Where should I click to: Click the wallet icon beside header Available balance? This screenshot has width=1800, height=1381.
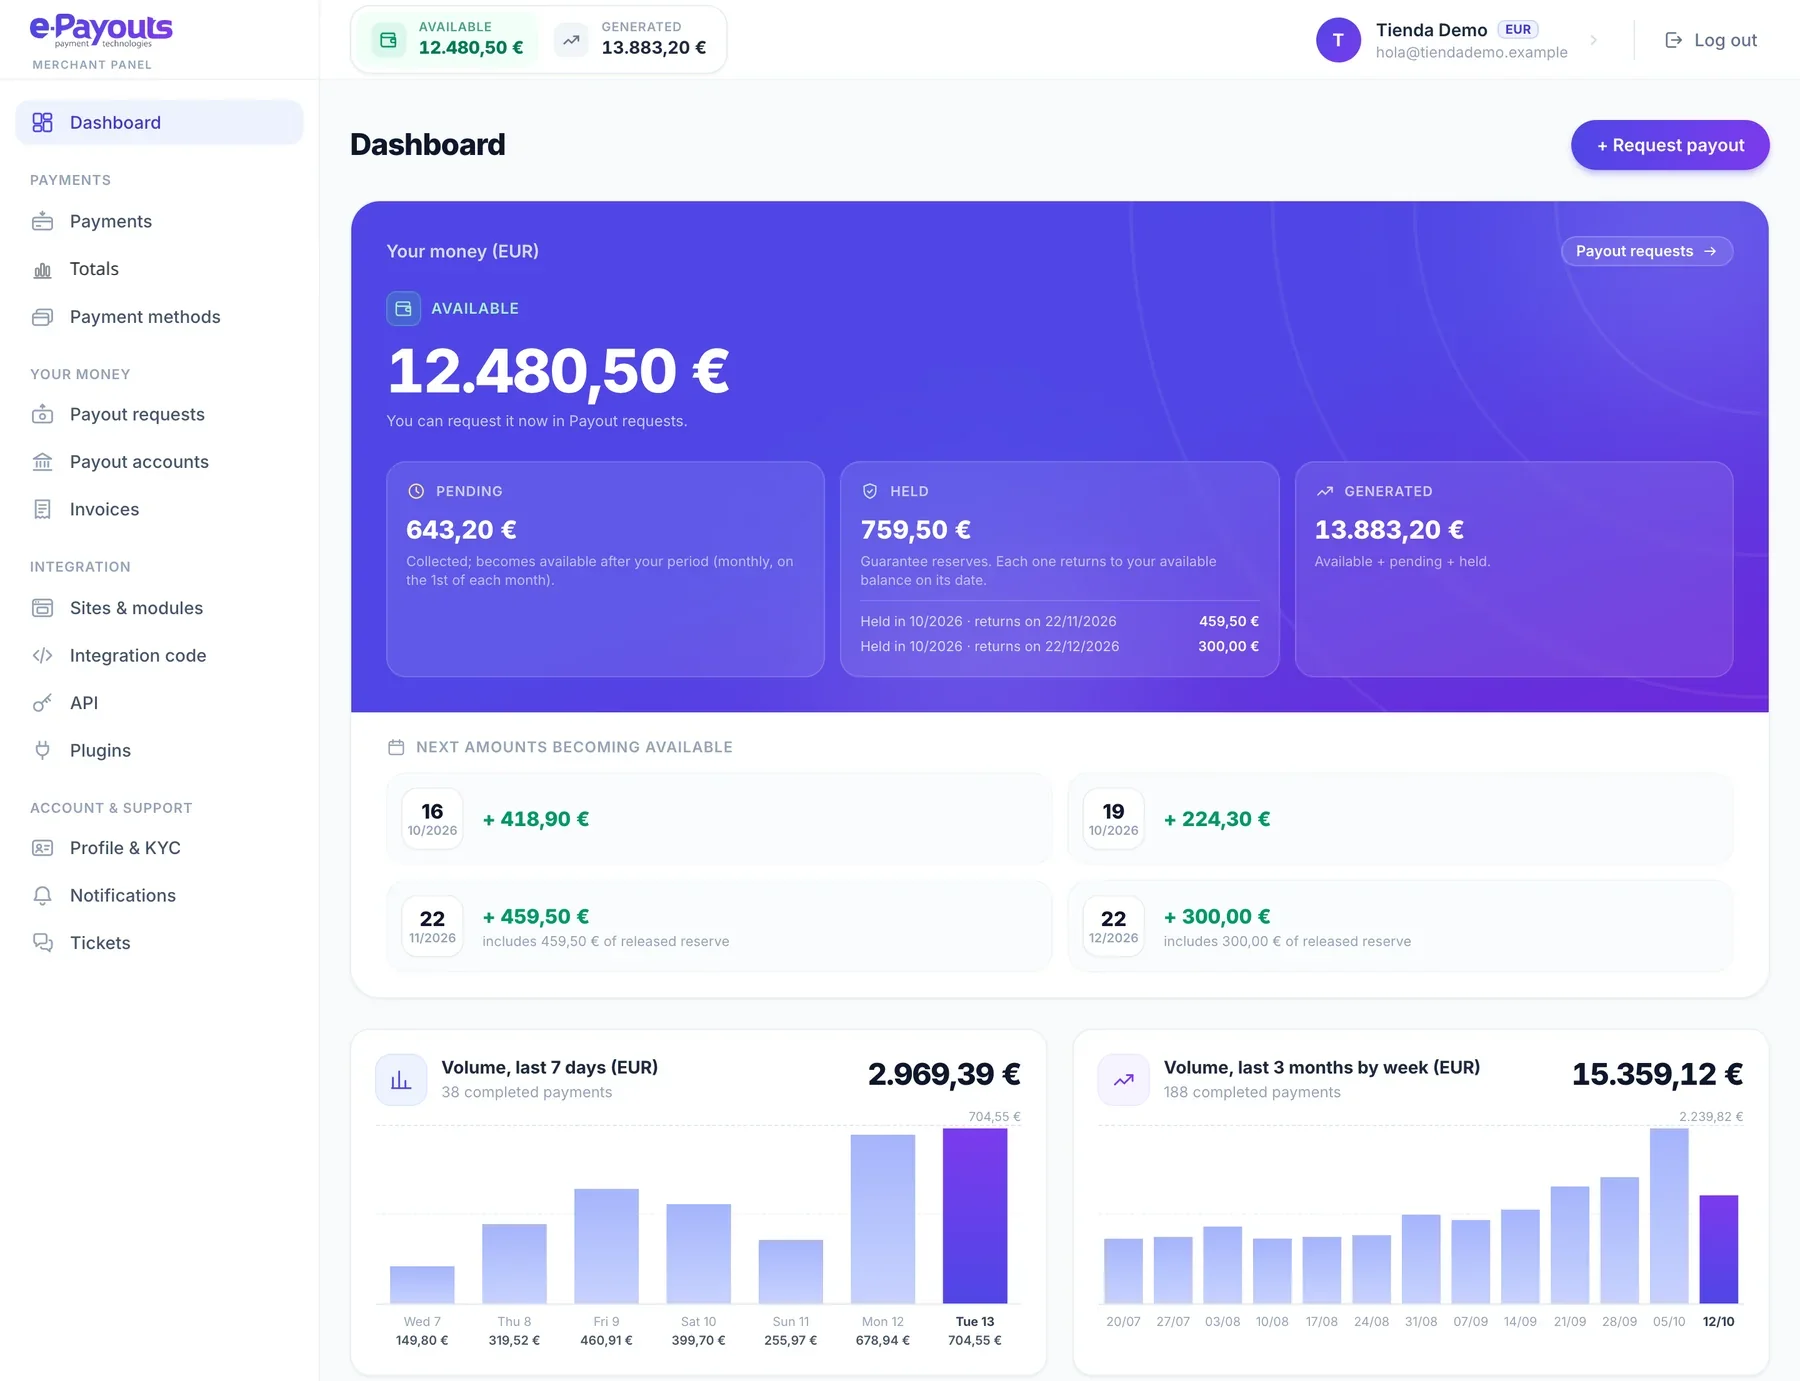(x=388, y=40)
